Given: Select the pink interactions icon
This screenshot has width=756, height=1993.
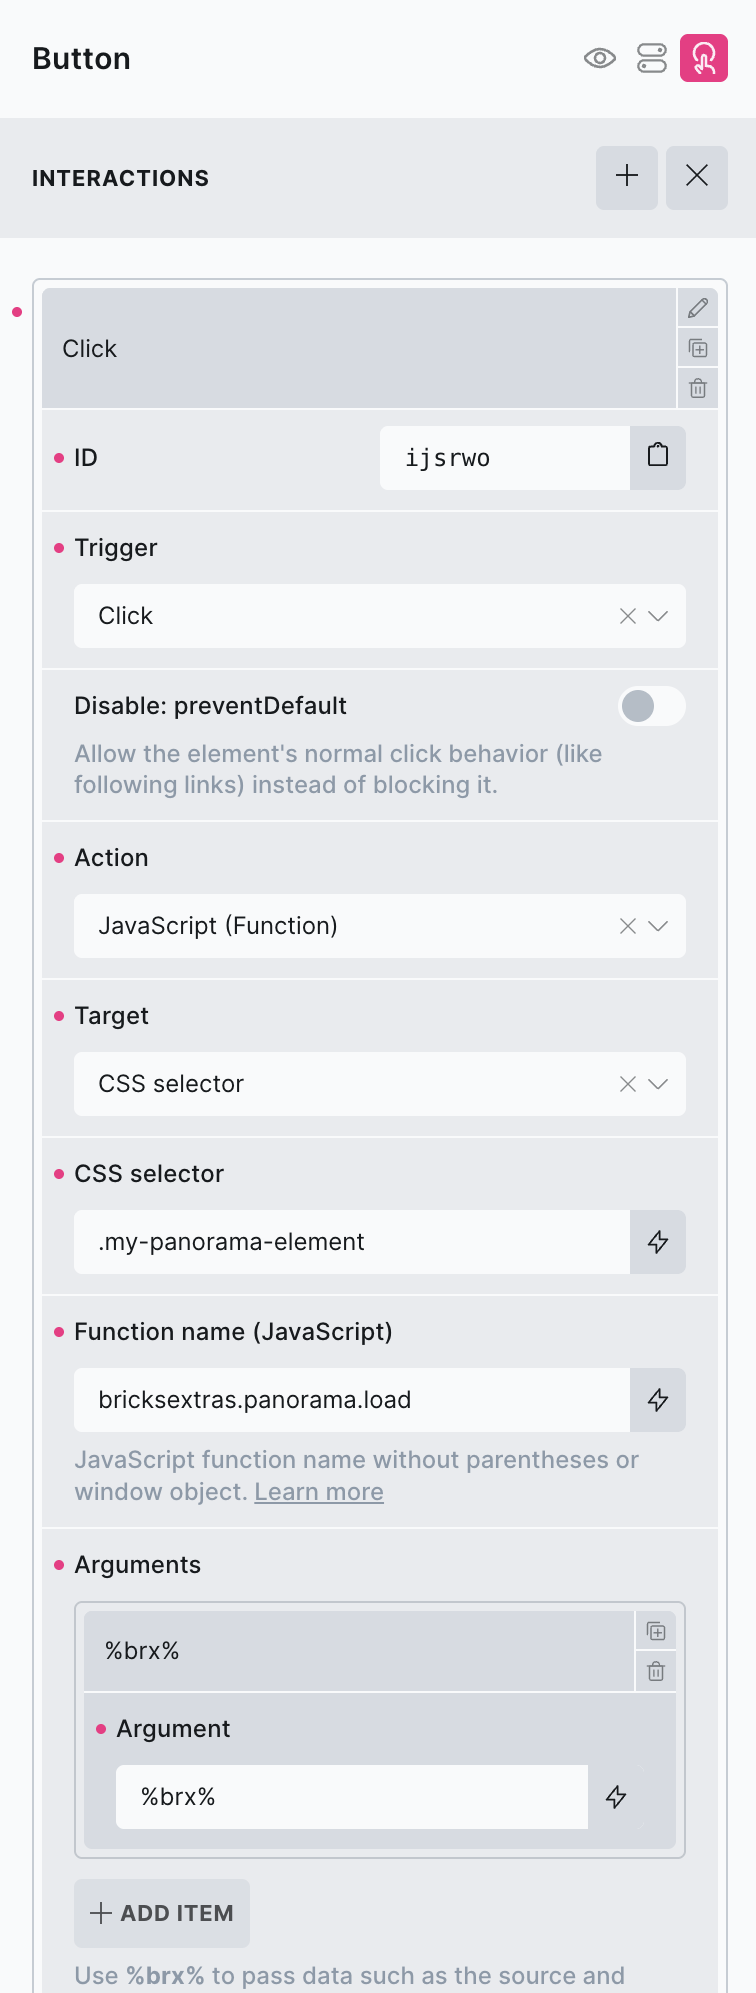Looking at the screenshot, I should pyautogui.click(x=703, y=58).
